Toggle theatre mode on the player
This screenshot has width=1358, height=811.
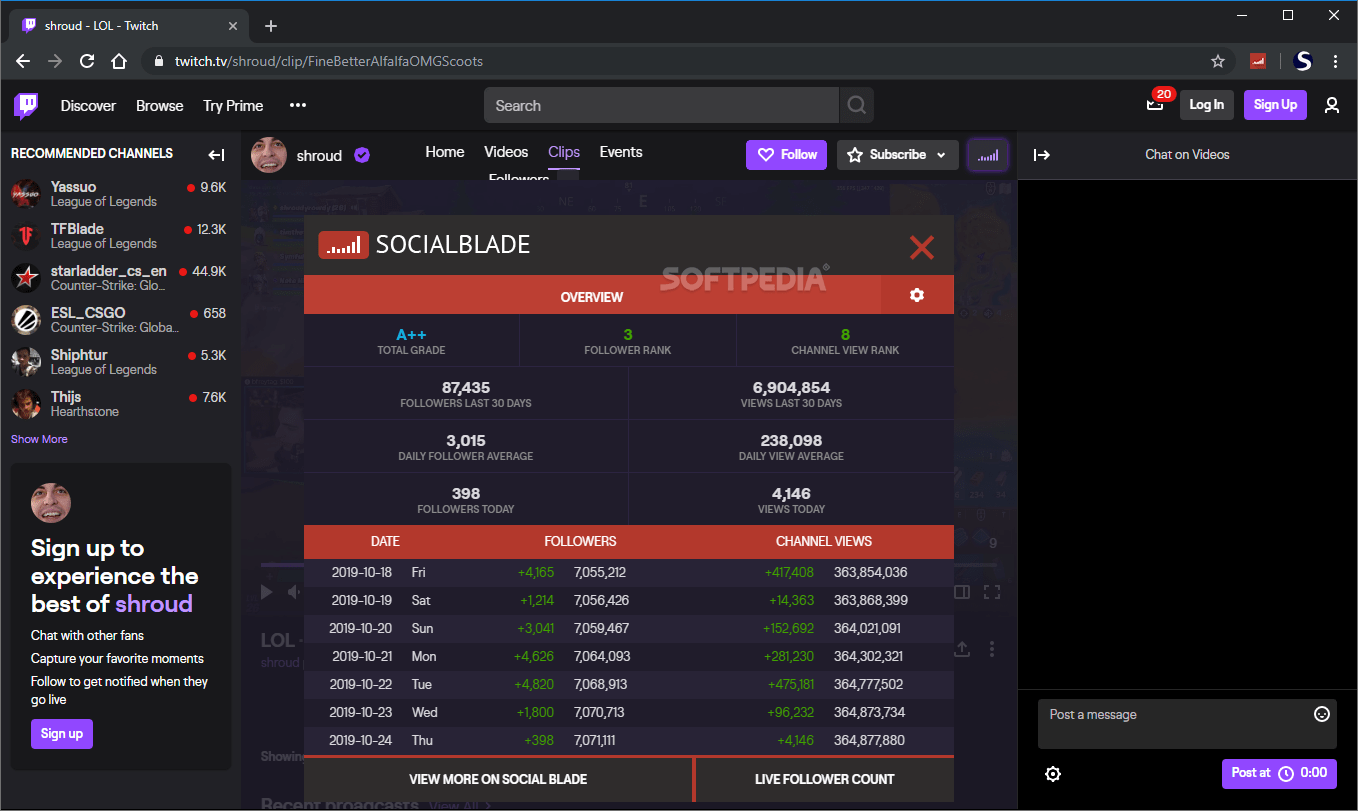tap(962, 592)
